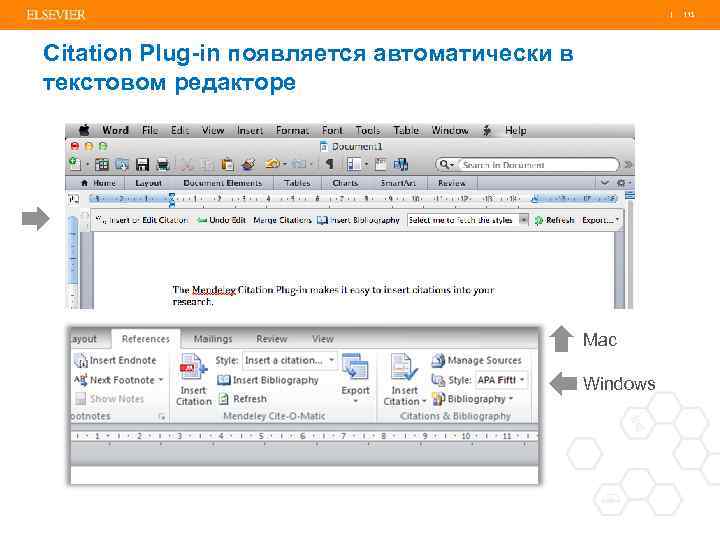The height and width of the screenshot is (540, 720).
Task: Click the New from Template icon
Action: [101, 164]
